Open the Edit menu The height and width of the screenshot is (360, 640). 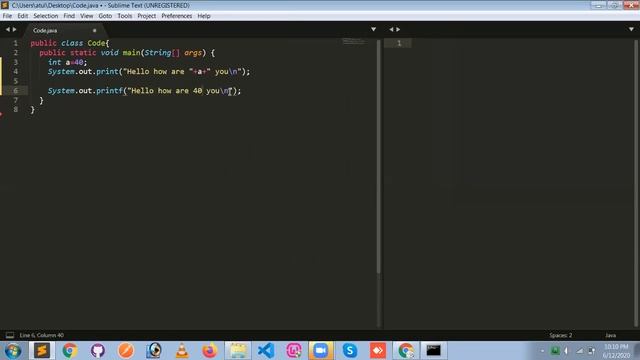tap(22, 16)
